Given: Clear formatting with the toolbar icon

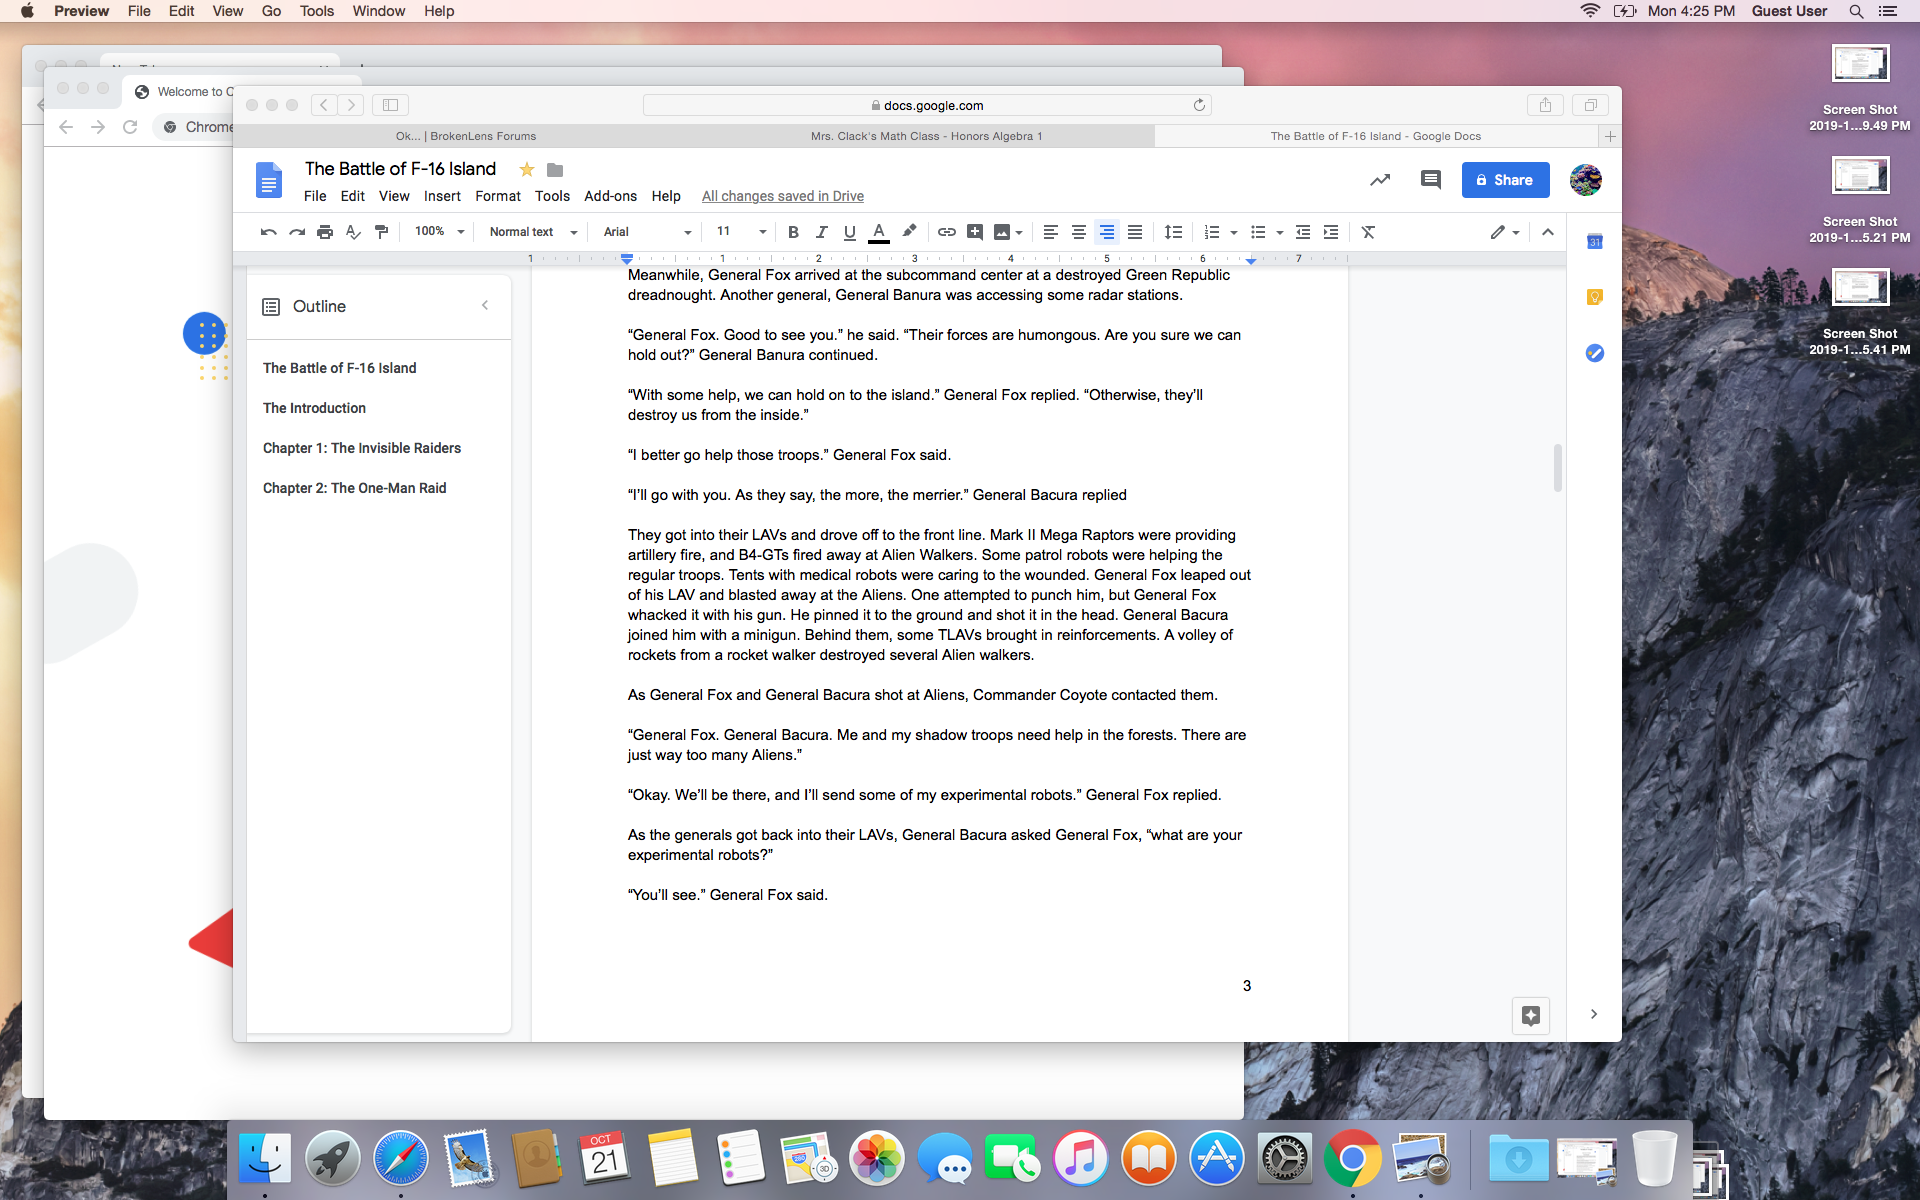Looking at the screenshot, I should (1368, 232).
